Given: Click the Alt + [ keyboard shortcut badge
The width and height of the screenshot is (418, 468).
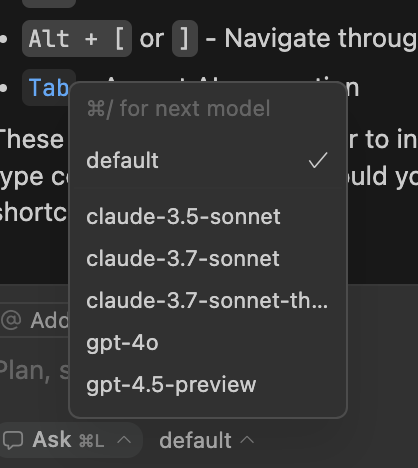Looking at the screenshot, I should (77, 39).
